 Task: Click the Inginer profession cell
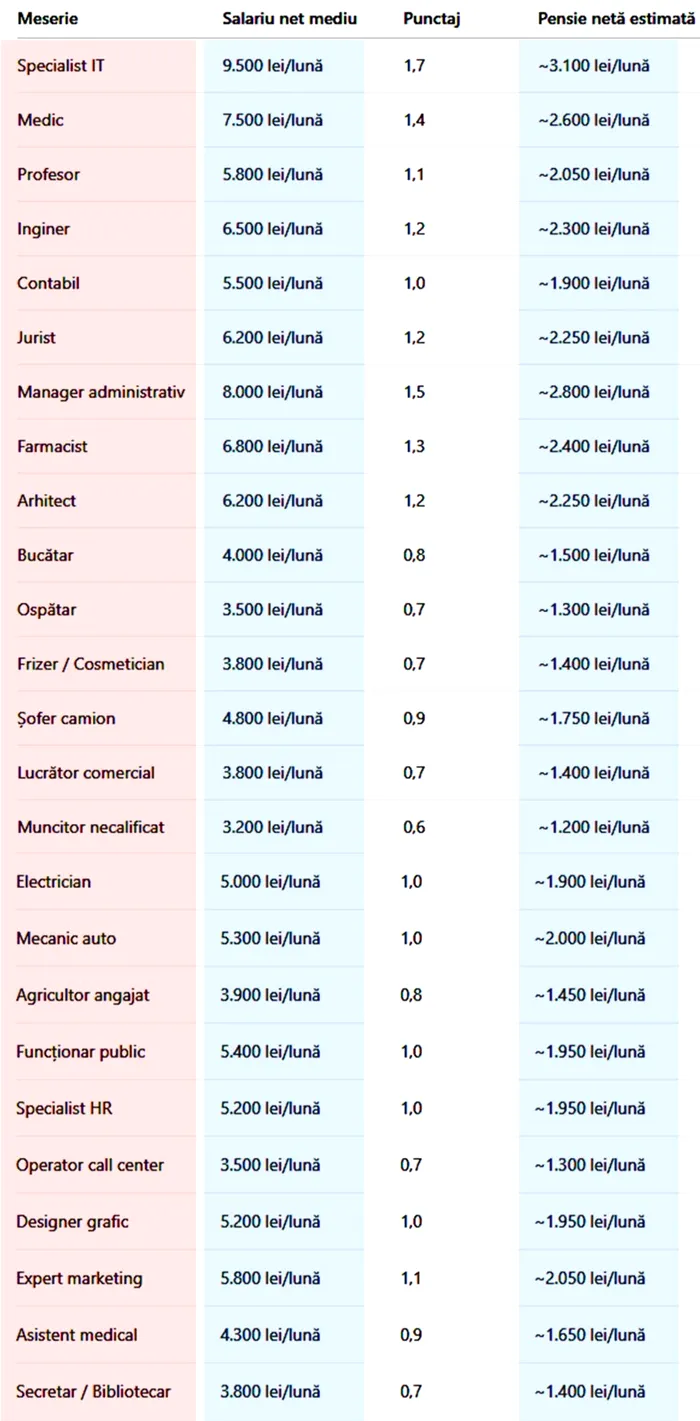point(44,229)
